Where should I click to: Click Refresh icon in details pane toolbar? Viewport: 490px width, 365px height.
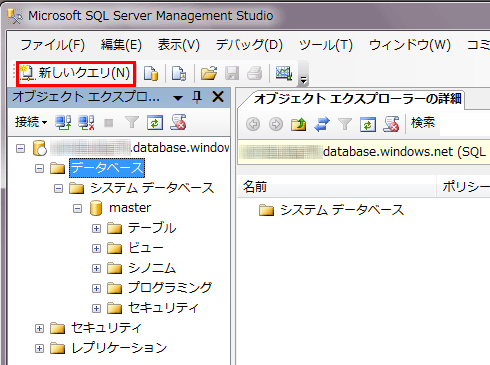point(368,125)
